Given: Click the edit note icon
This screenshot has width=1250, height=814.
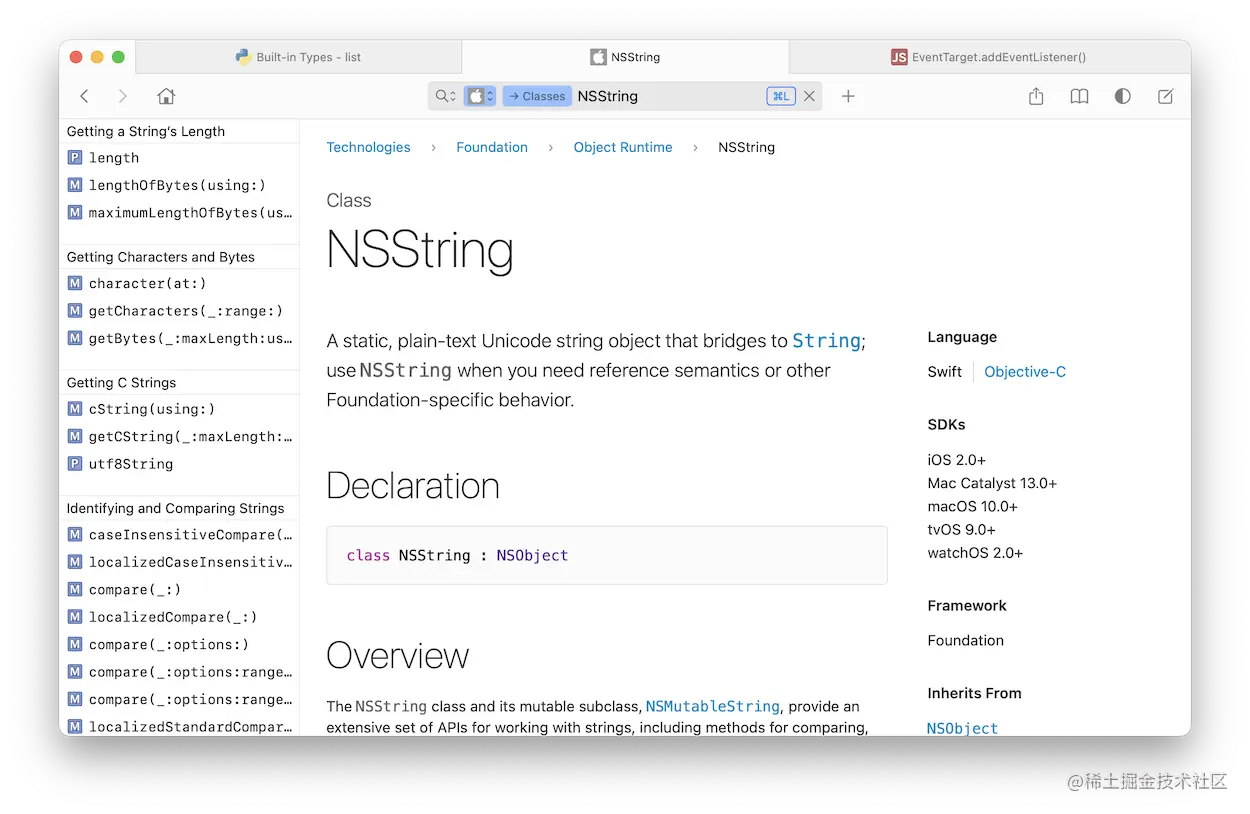Looking at the screenshot, I should (x=1165, y=96).
